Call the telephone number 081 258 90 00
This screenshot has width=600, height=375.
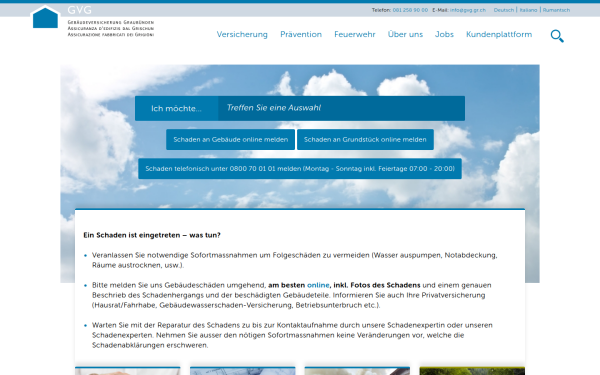pos(410,10)
